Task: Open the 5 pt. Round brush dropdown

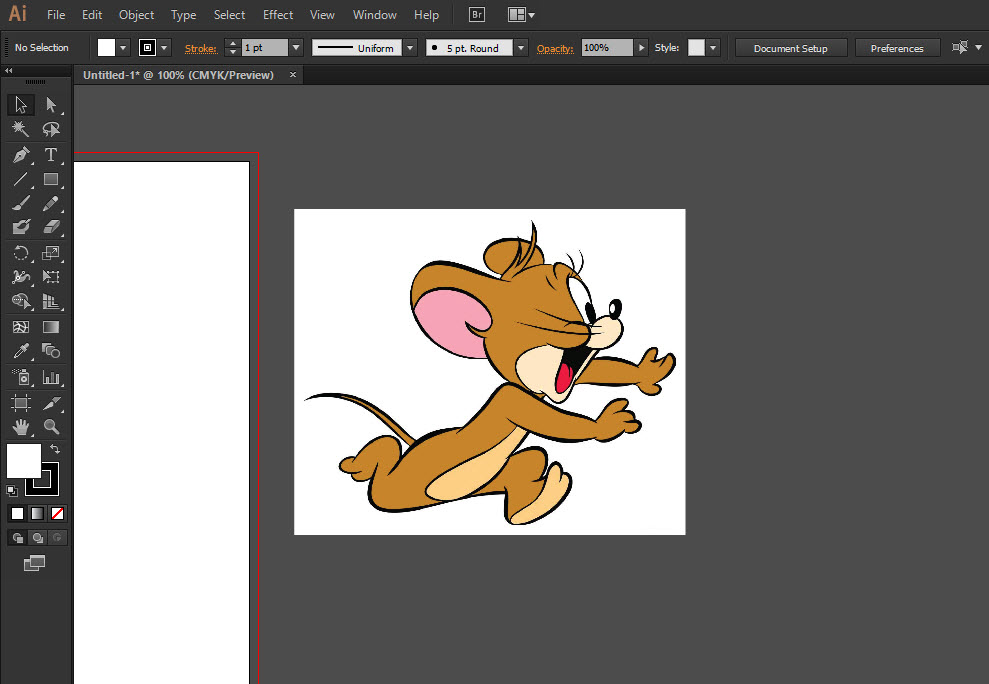Action: (521, 48)
